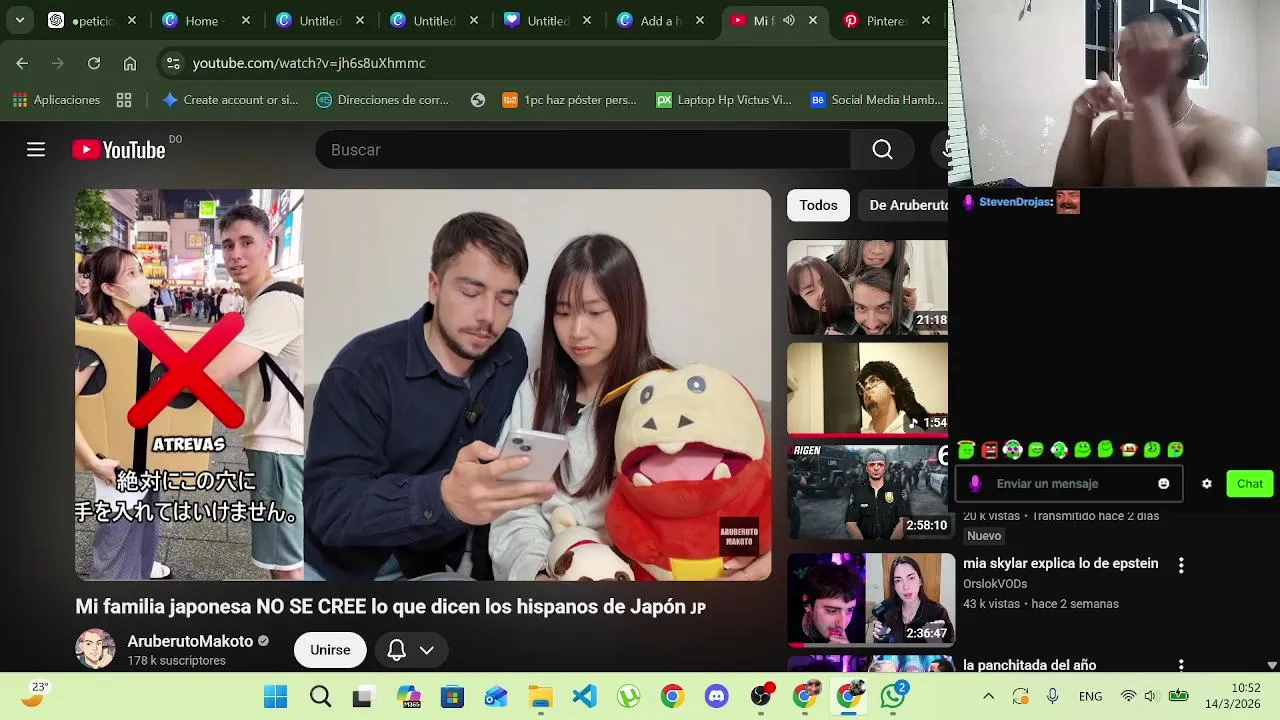Mute the audio on the YouTube tab
Viewport: 1280px width, 720px height.
point(789,20)
